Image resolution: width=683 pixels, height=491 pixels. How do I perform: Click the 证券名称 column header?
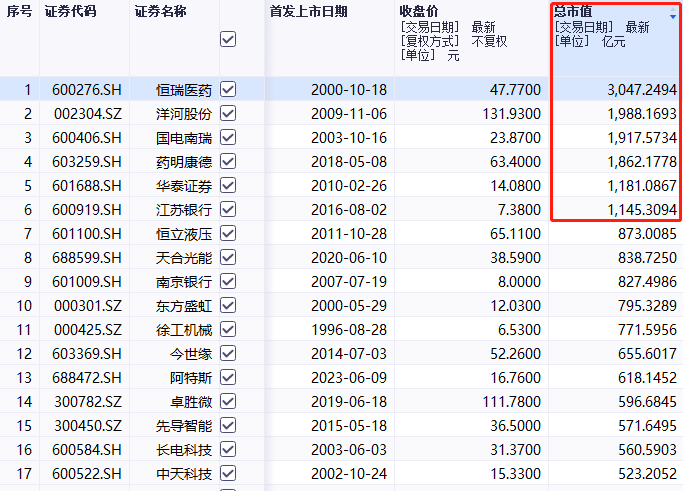[x=161, y=11]
